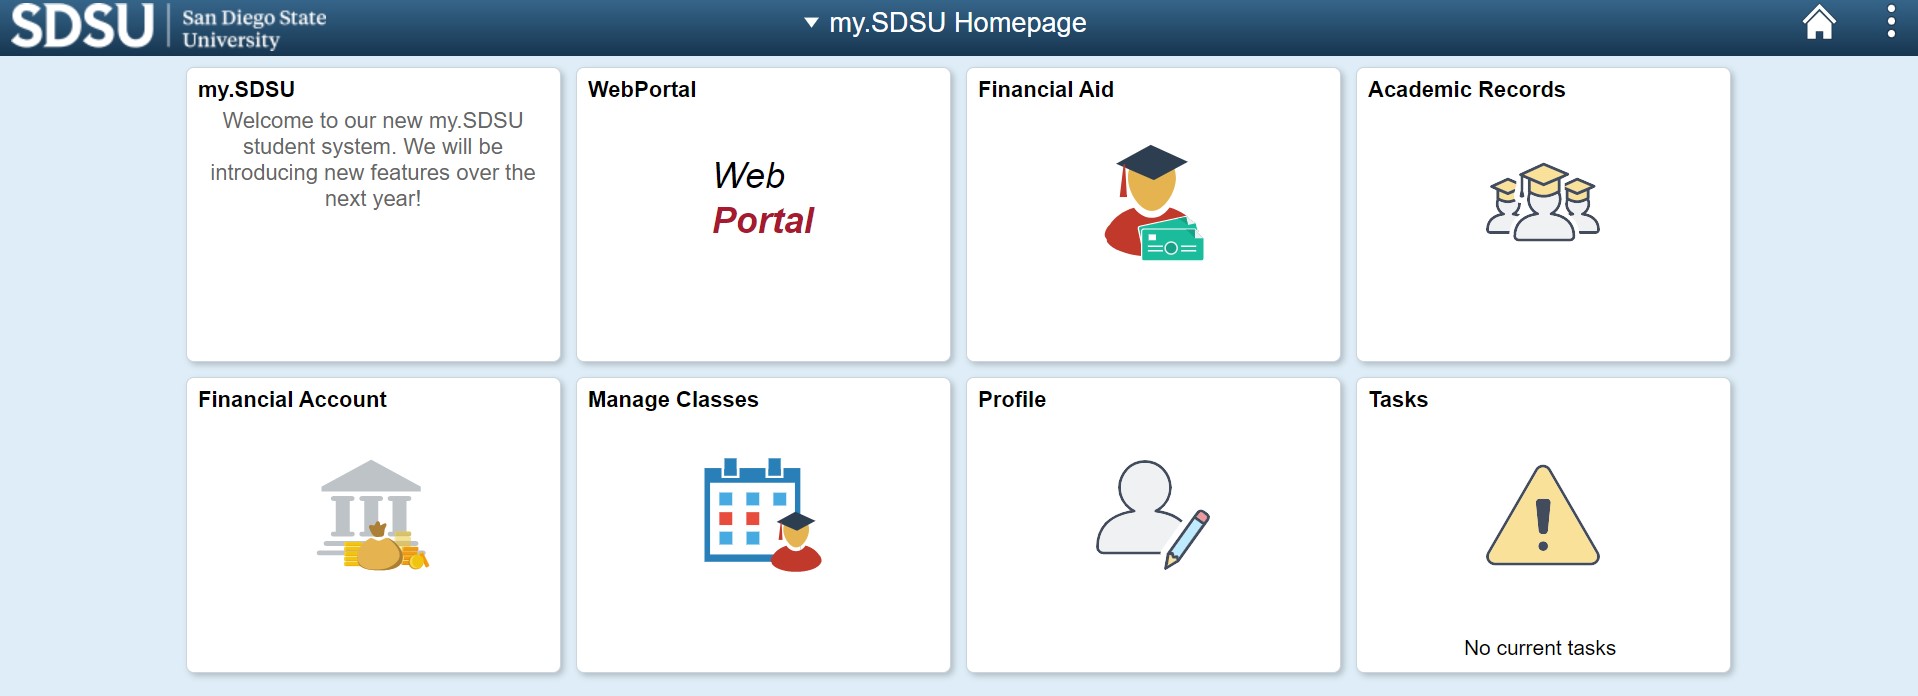
Task: Click the Web Portal logo graphic
Action: point(763,198)
